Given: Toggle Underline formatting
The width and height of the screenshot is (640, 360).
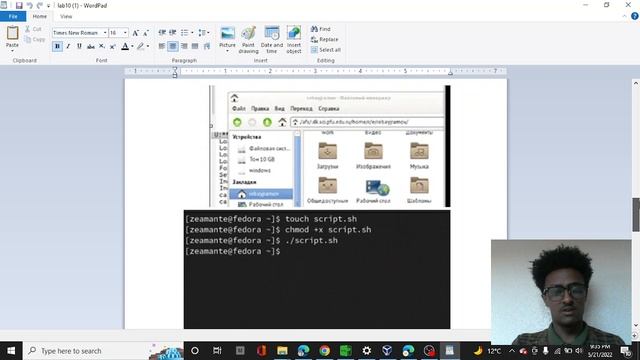Looking at the screenshot, I should tap(79, 47).
